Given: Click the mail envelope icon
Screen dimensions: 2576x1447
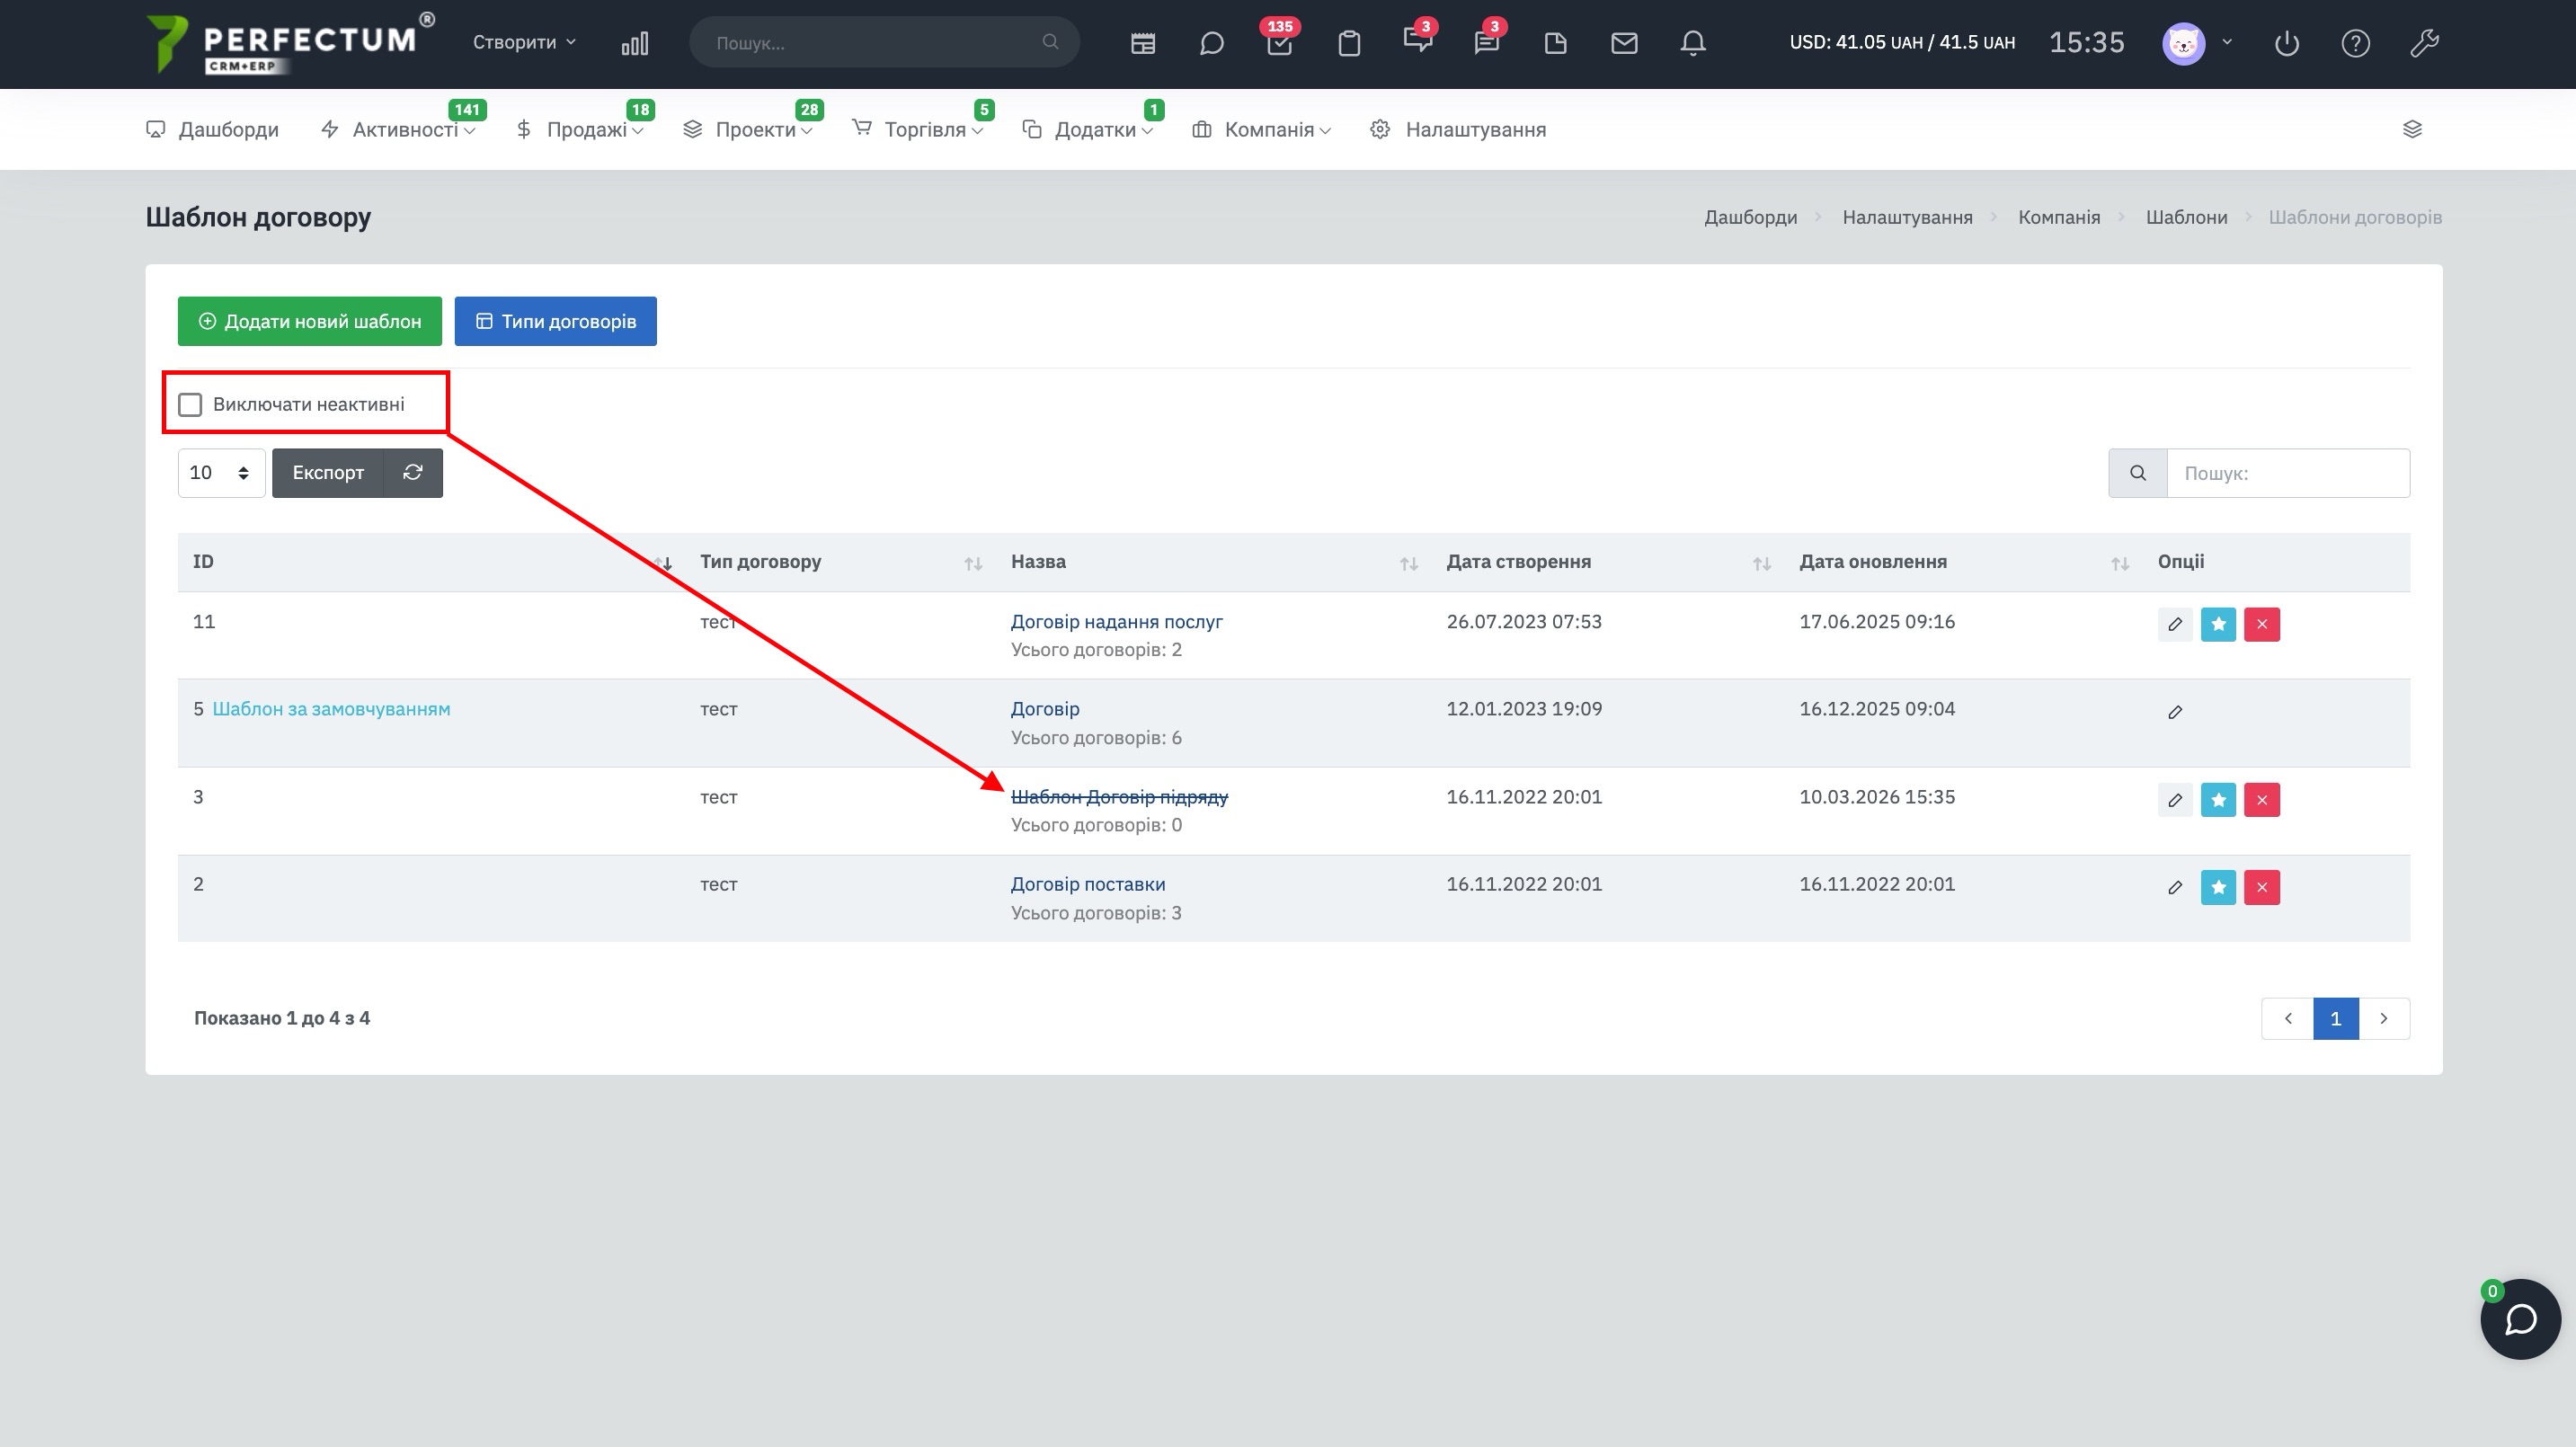Looking at the screenshot, I should tap(1624, 43).
